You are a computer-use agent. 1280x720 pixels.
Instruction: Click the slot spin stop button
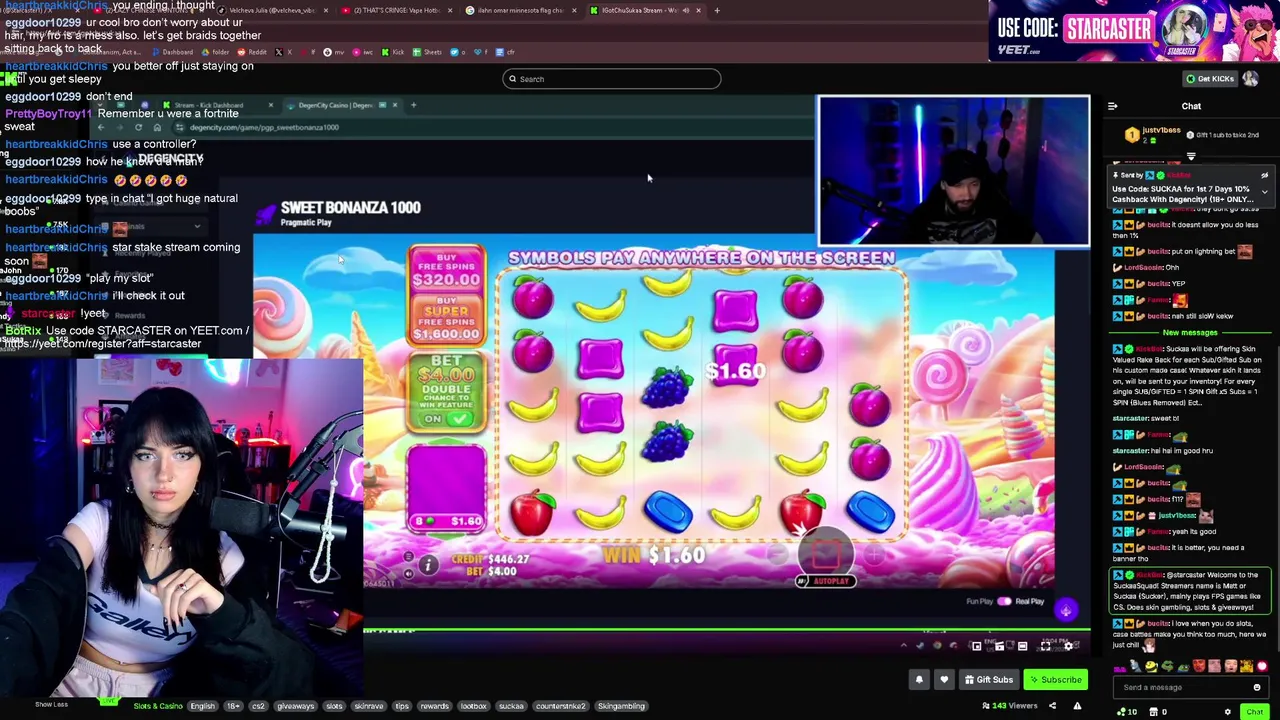[x=826, y=553]
